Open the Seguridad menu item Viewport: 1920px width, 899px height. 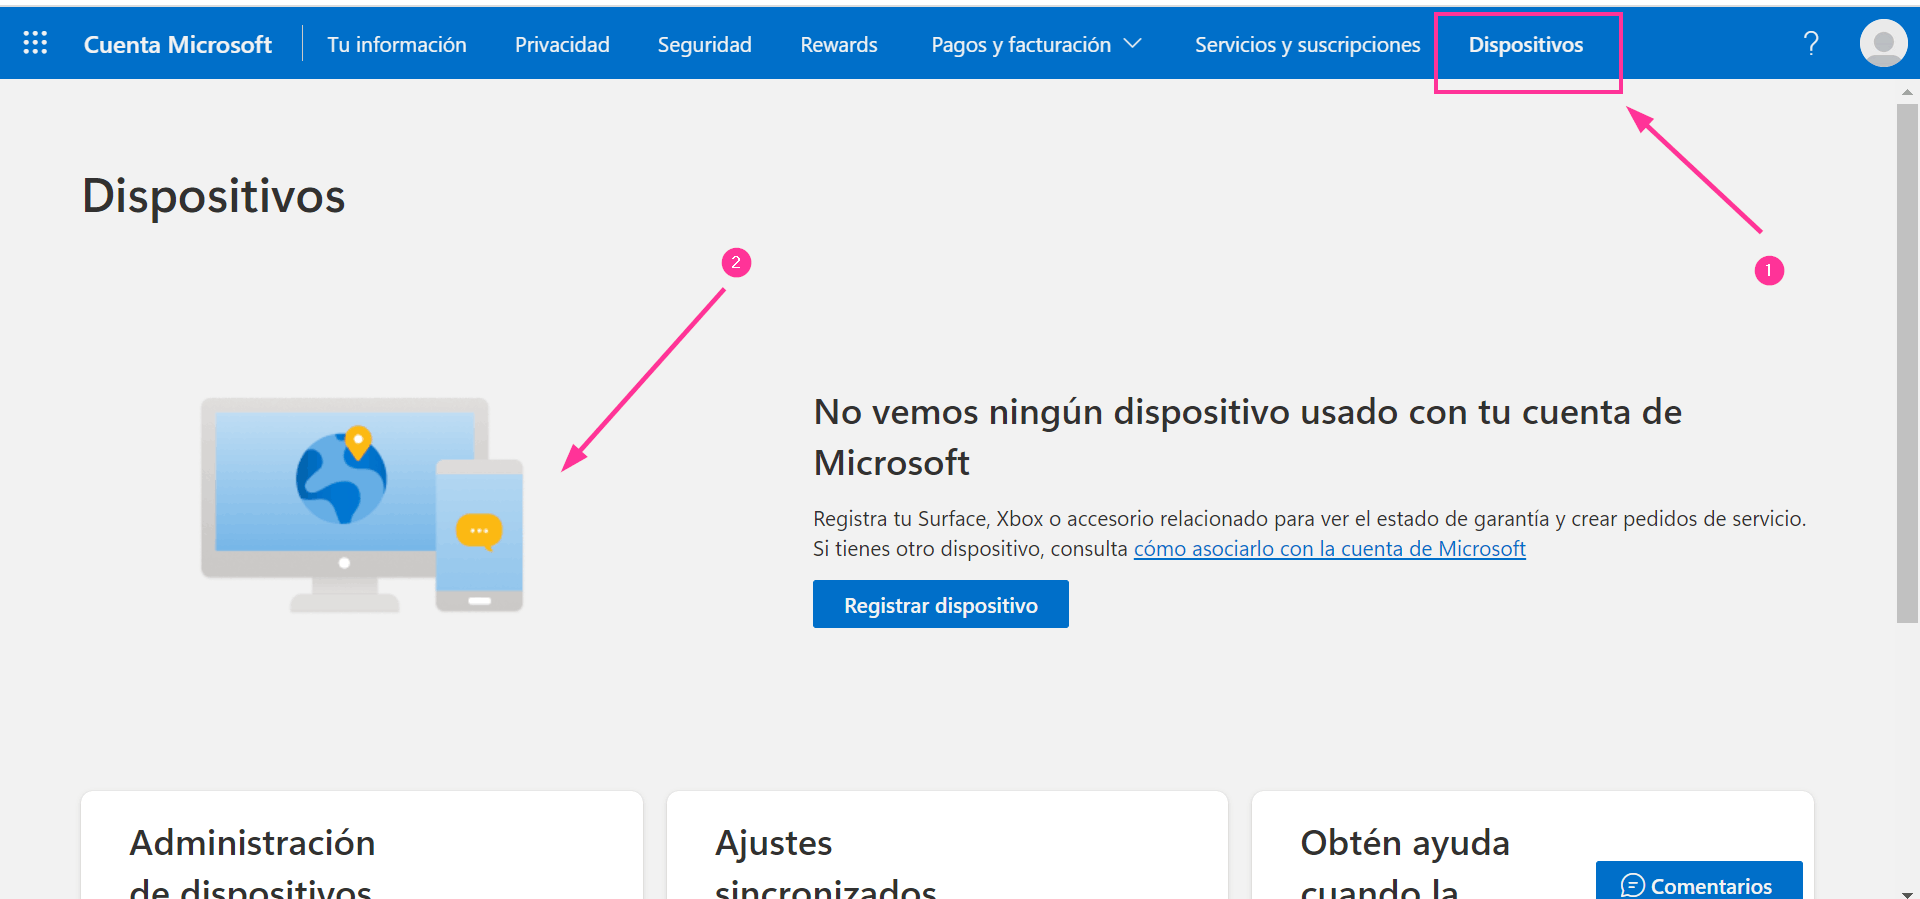pos(704,44)
